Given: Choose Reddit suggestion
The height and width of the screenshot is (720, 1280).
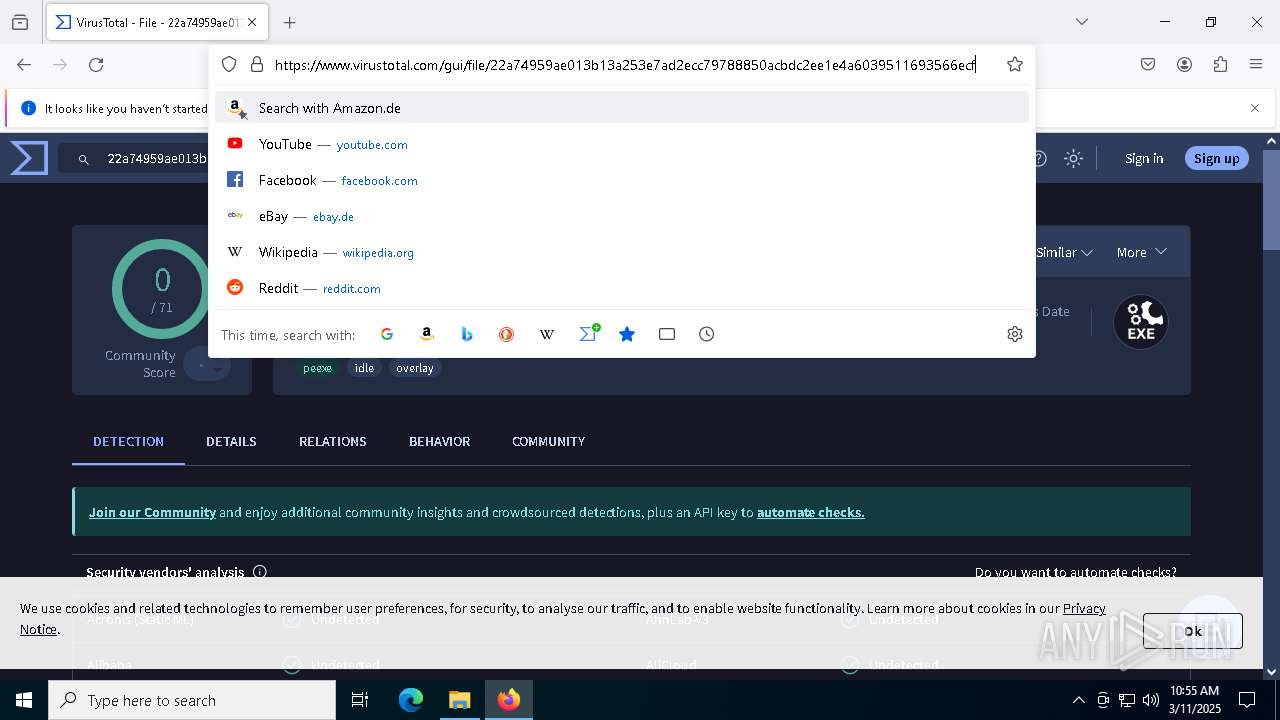Looking at the screenshot, I should (x=622, y=288).
